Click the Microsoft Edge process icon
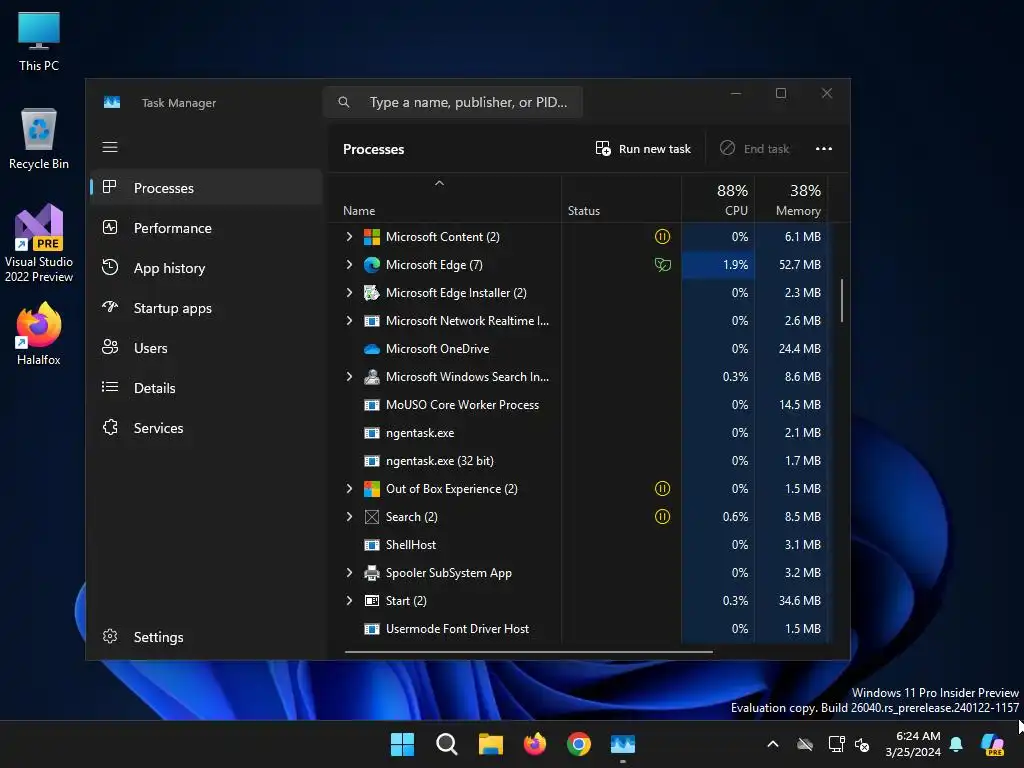 [372, 264]
